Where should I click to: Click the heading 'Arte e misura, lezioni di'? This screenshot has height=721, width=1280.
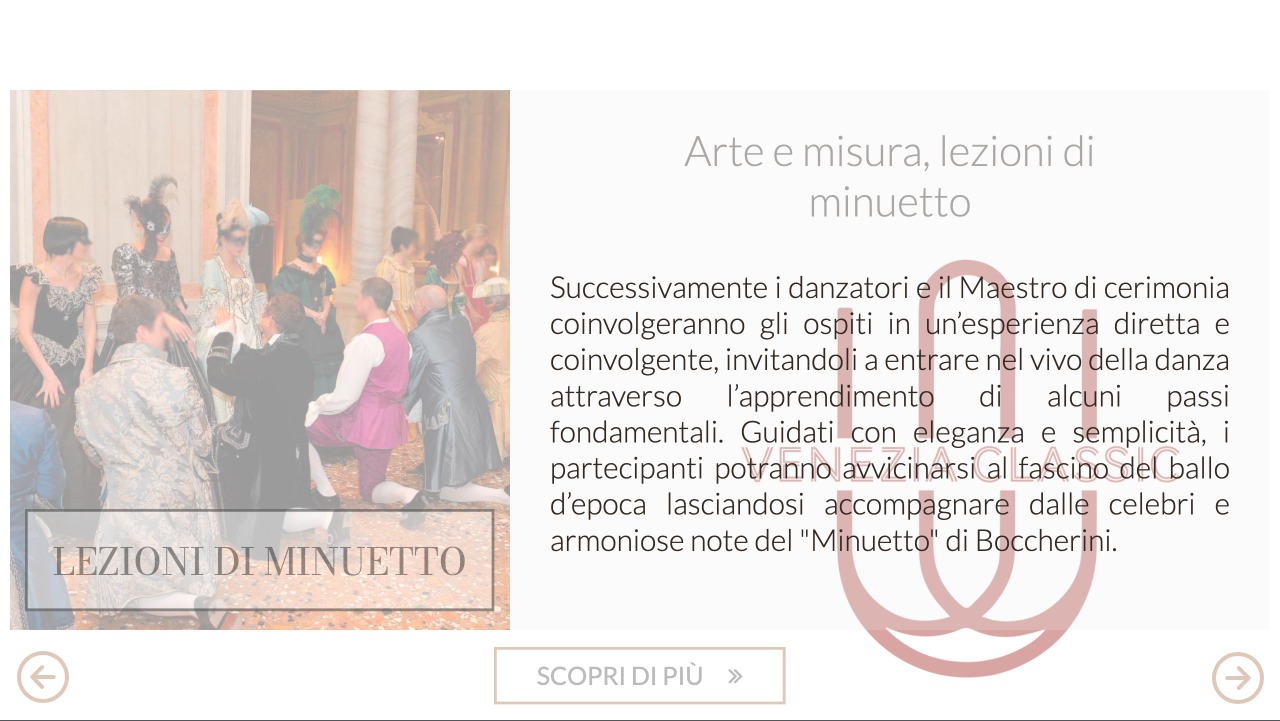click(x=889, y=151)
